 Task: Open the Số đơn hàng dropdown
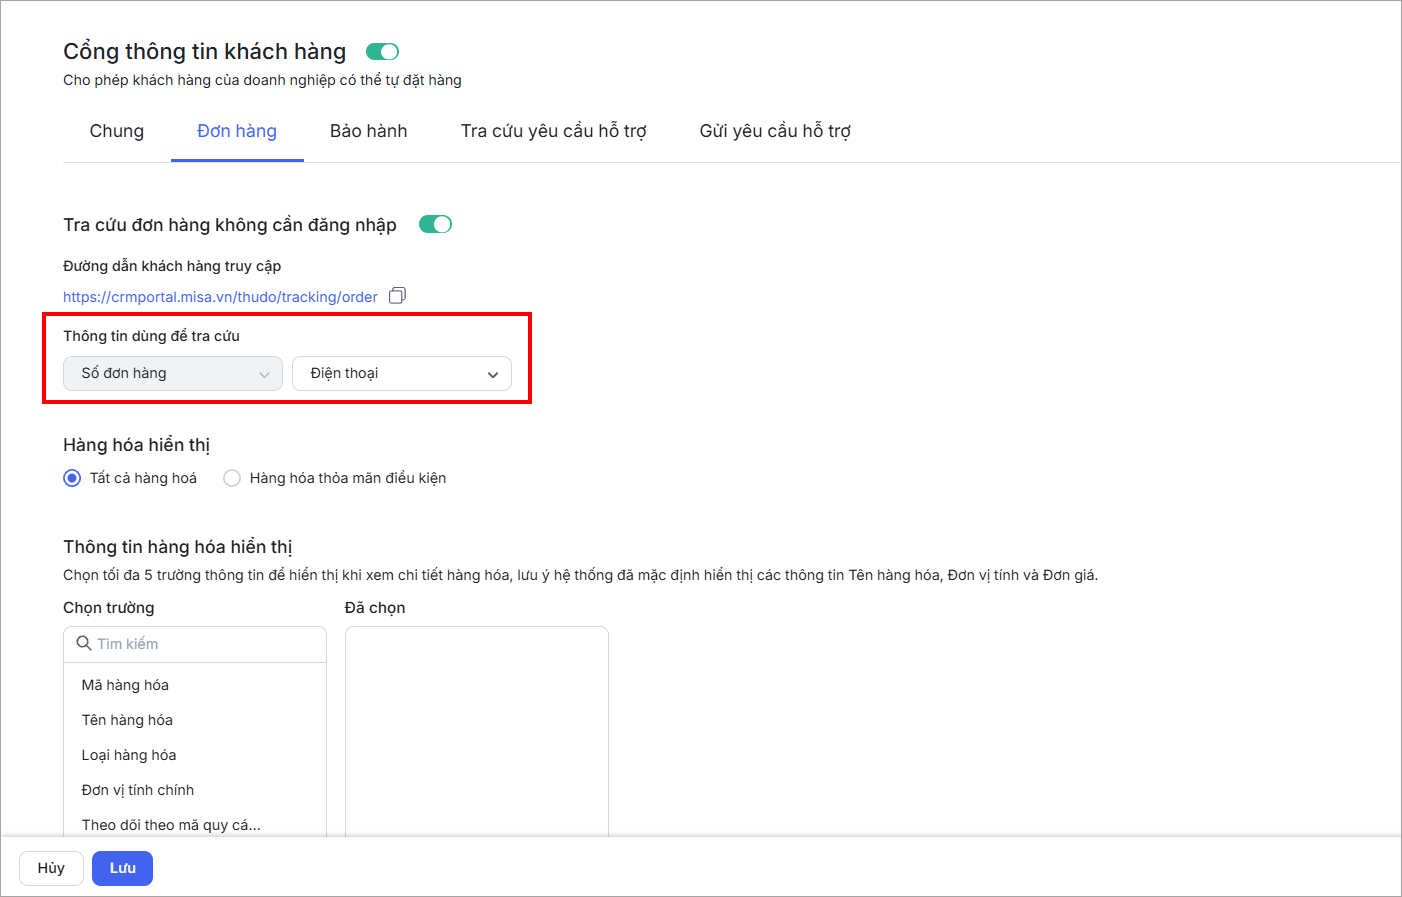173,373
